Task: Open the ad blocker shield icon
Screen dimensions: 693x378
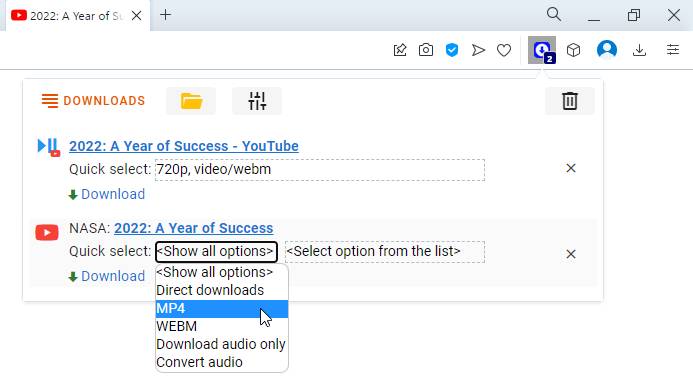Action: click(x=452, y=50)
